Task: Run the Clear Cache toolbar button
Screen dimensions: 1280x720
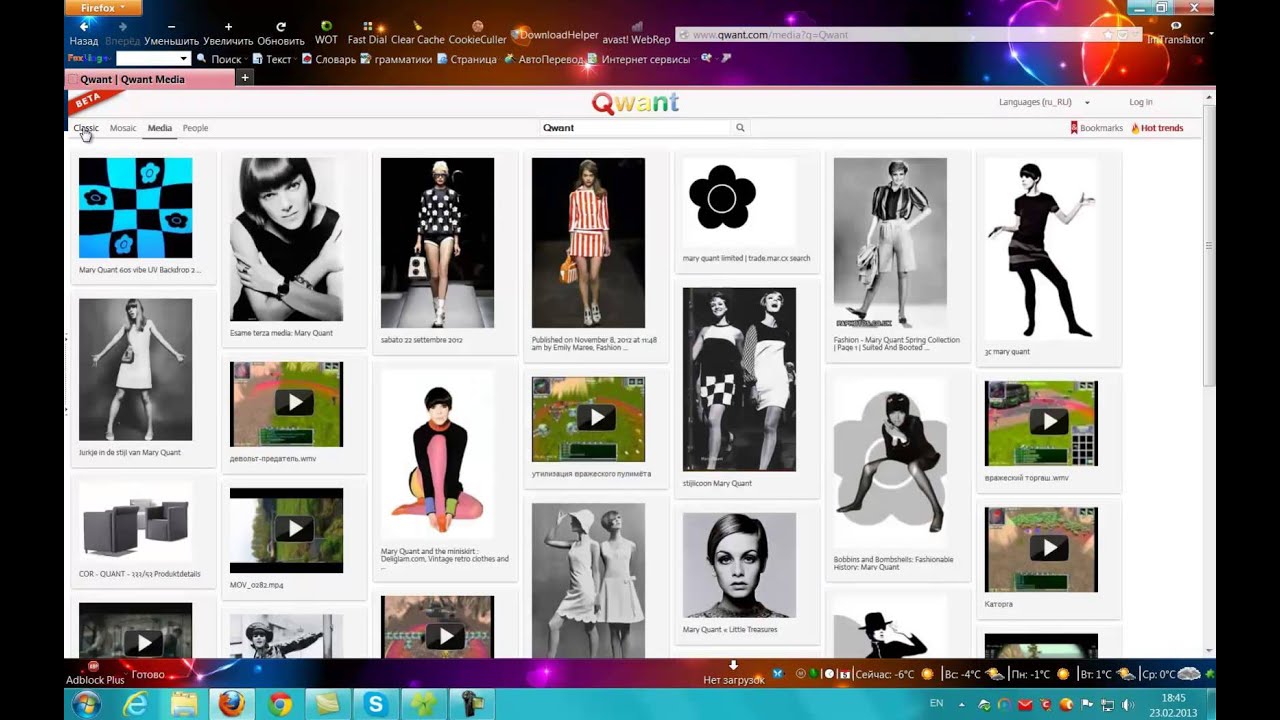Action: click(x=417, y=33)
